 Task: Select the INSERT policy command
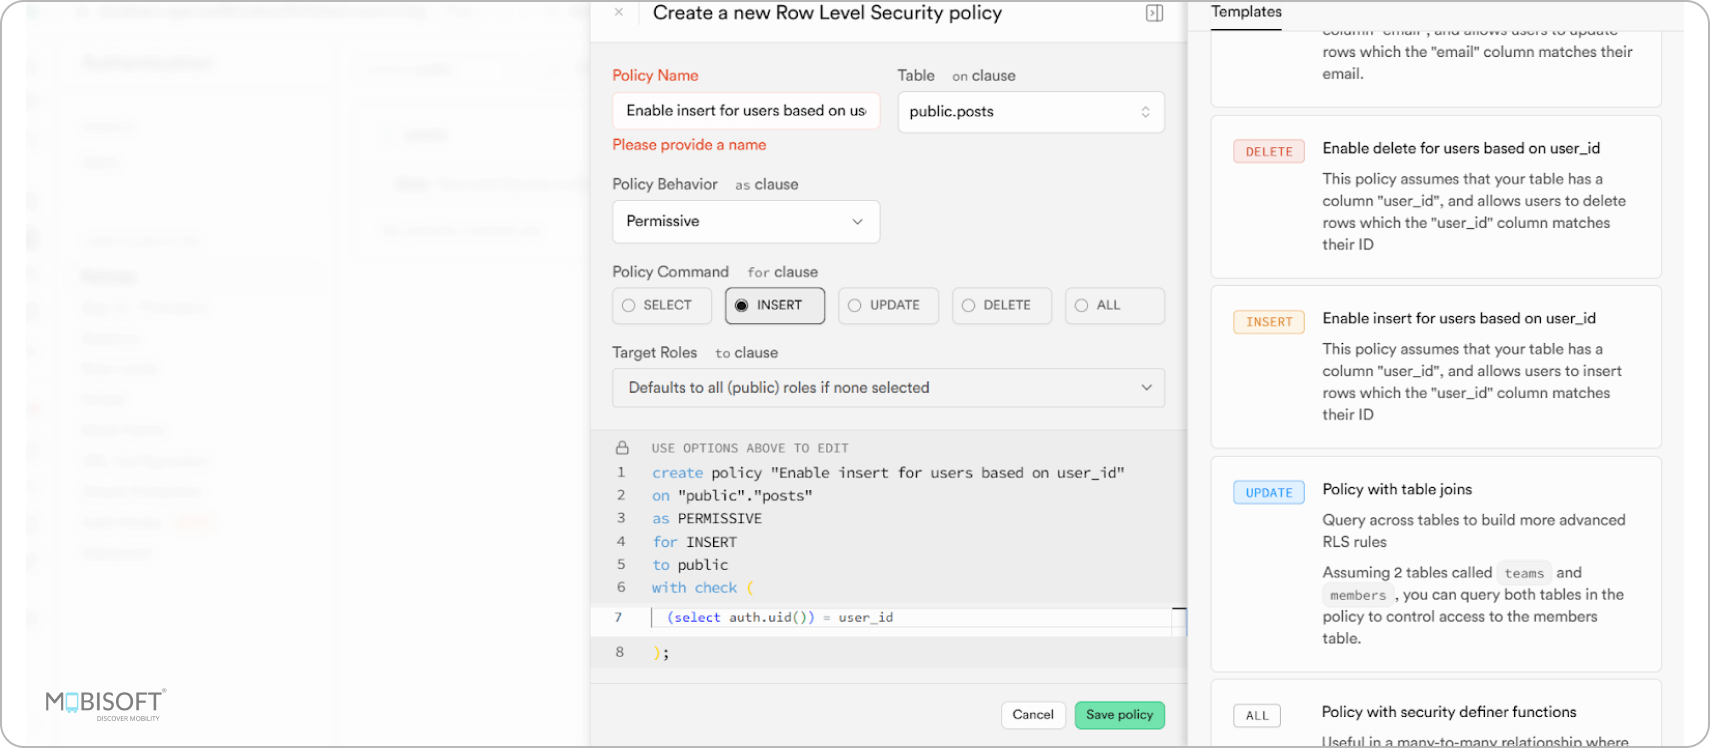point(775,305)
